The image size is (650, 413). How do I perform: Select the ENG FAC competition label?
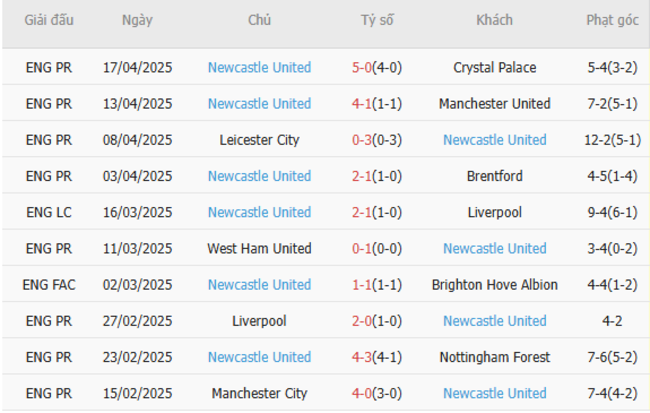point(49,285)
